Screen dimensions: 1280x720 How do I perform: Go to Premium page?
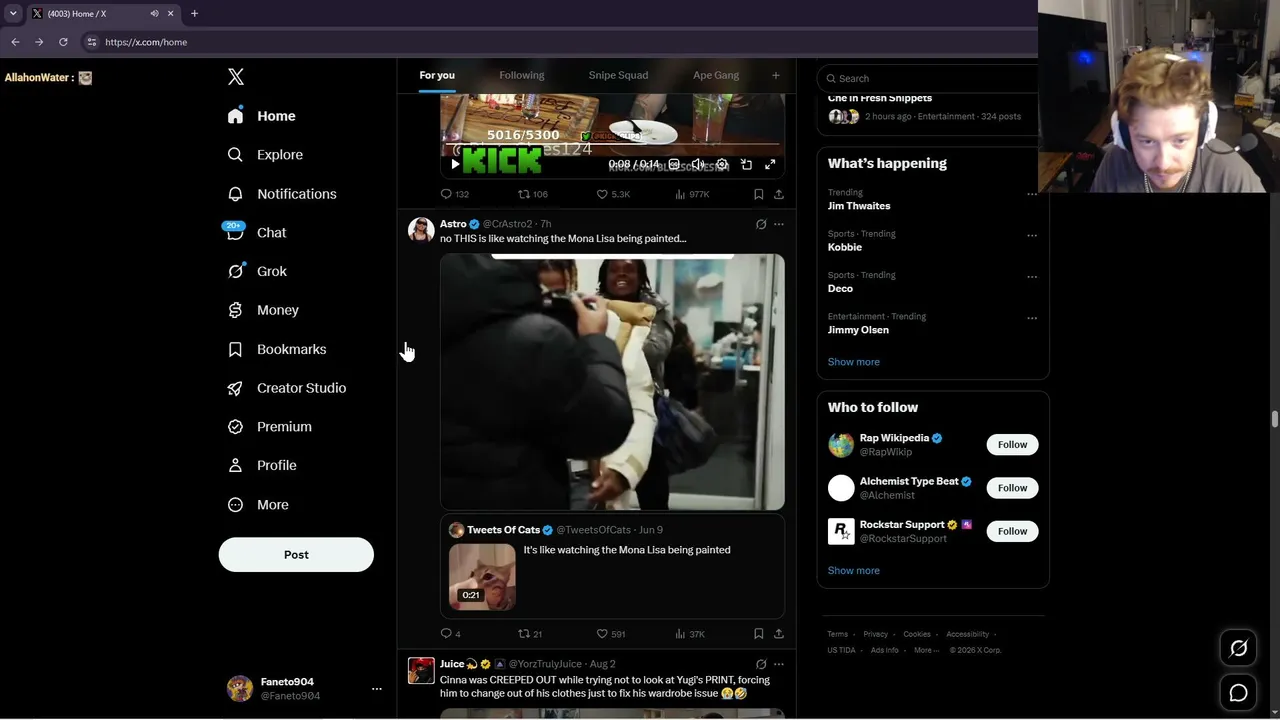(270, 427)
